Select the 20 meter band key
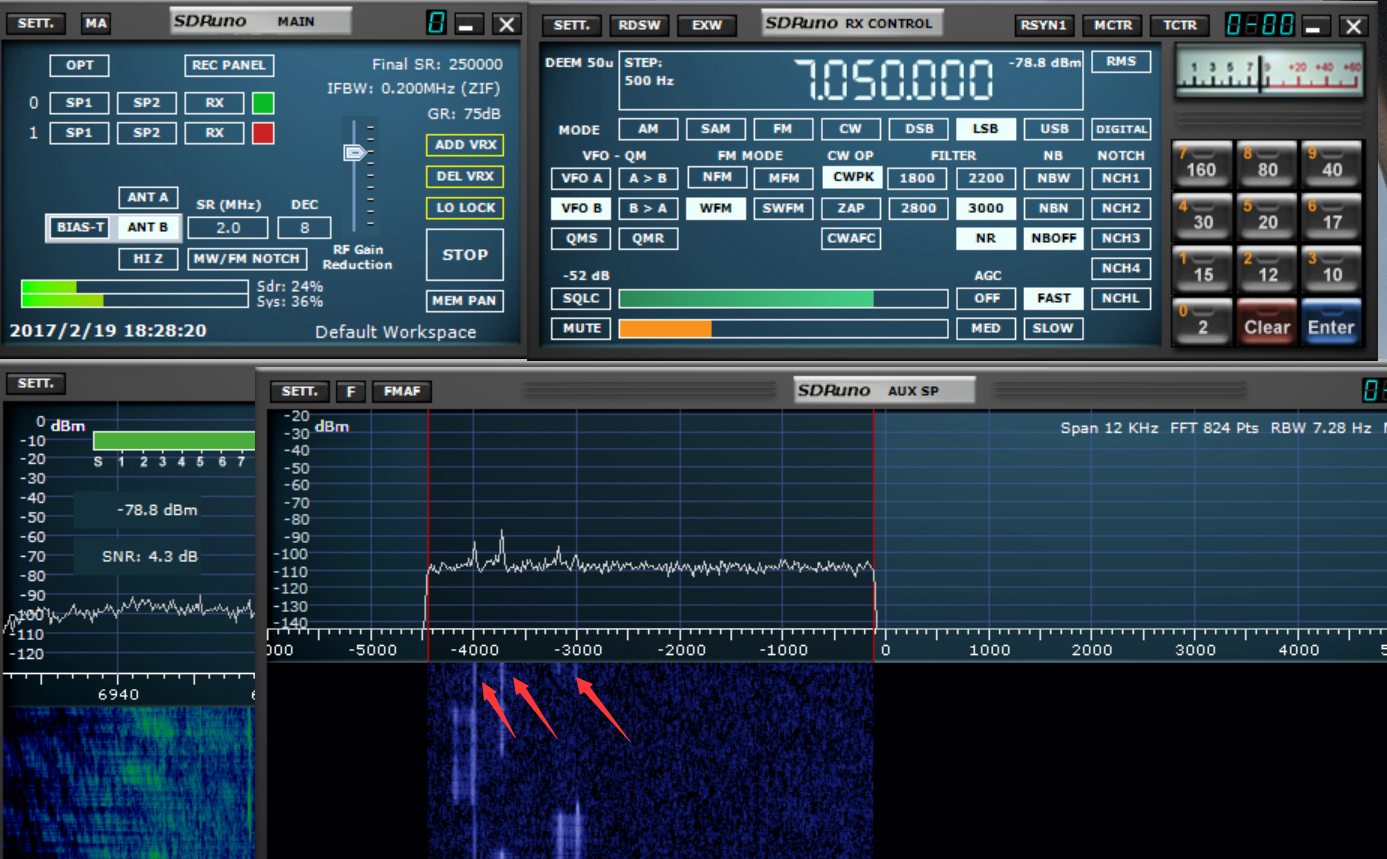Viewport: 1387px width, 859px height. click(x=1267, y=216)
